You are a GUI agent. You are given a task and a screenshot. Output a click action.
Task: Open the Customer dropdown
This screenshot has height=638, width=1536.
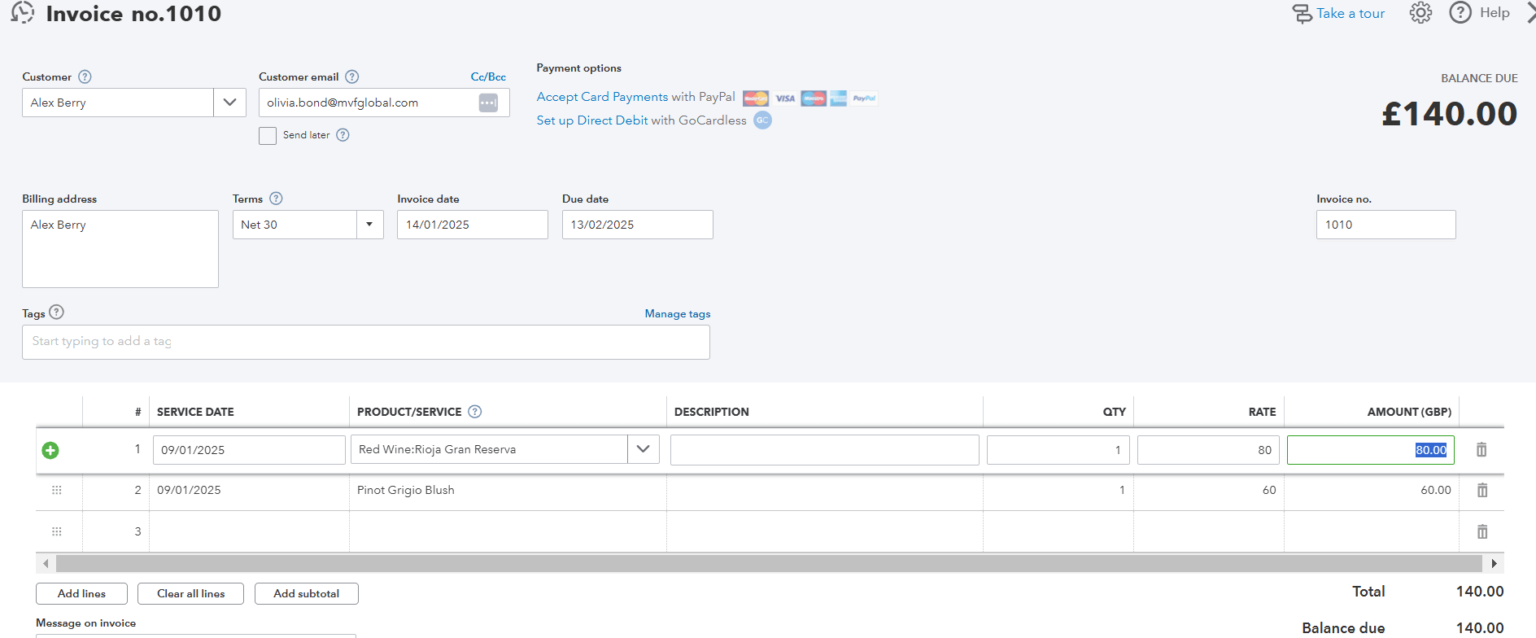pos(230,102)
